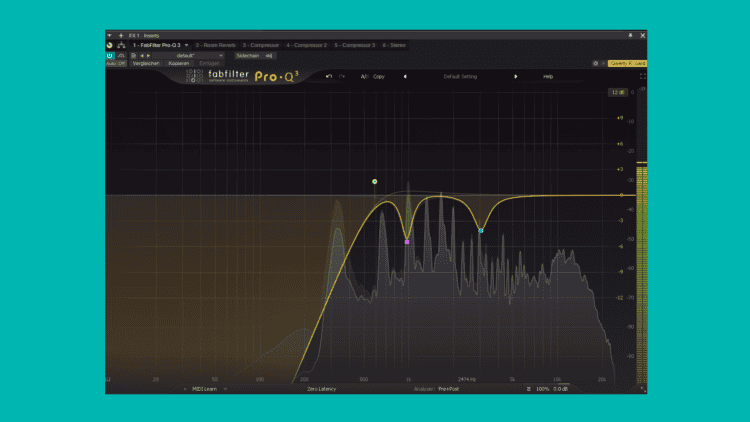Image resolution: width=750 pixels, height=422 pixels.
Task: Toggle the plugin power bypass button
Action: coord(110,56)
